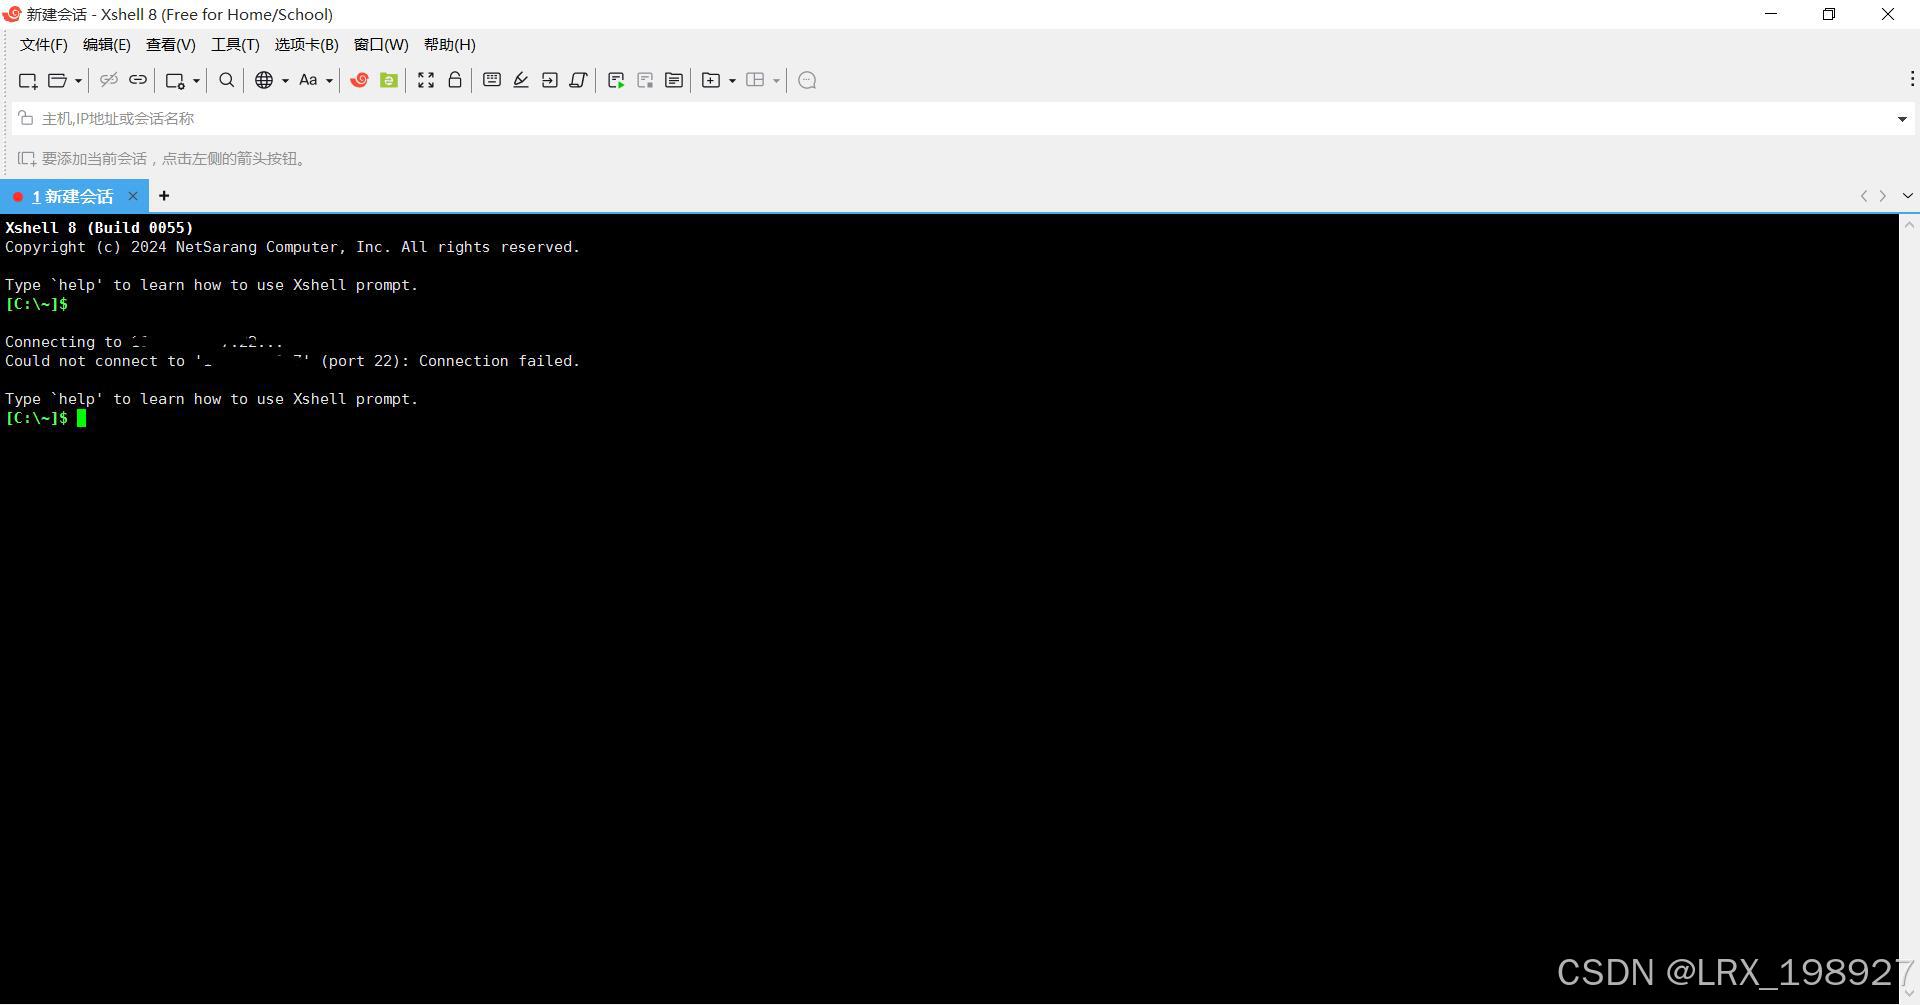This screenshot has height=1005, width=1920.
Task: Expand the tab list dropdown chevron
Action: 1907,196
